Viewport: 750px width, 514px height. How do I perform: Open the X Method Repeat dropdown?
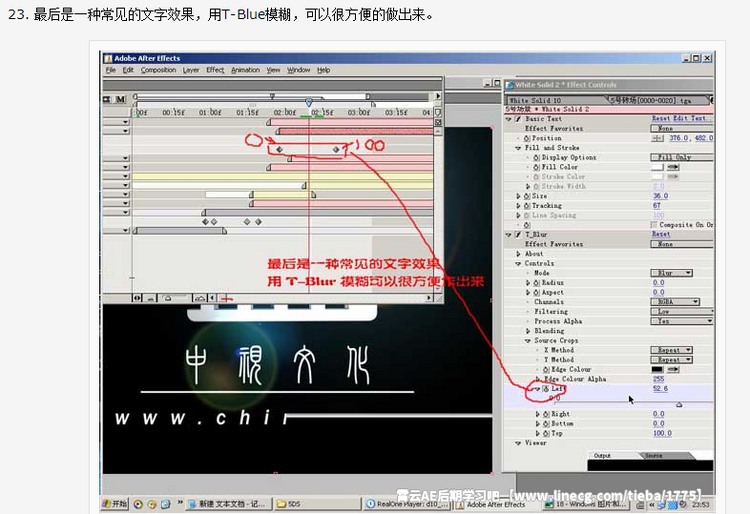(x=672, y=350)
